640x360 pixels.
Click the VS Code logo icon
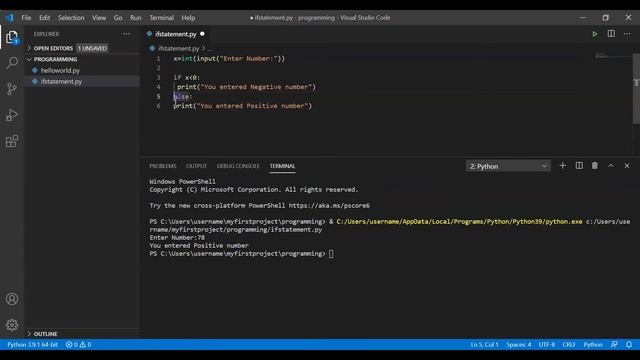coord(9,18)
